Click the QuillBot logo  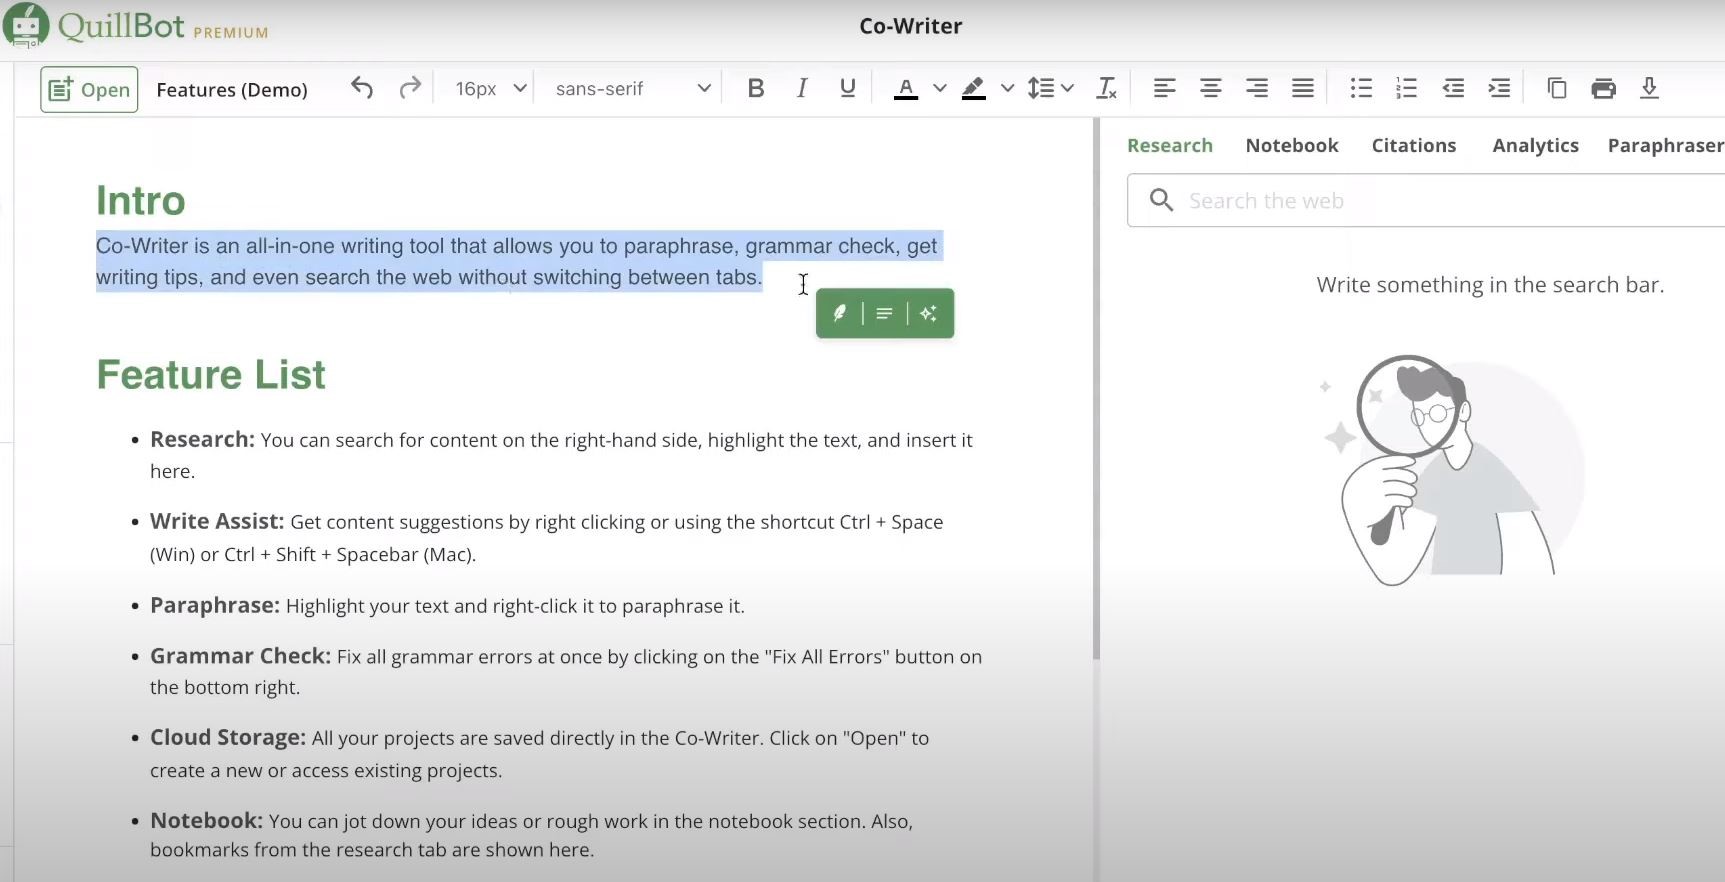pyautogui.click(x=136, y=25)
